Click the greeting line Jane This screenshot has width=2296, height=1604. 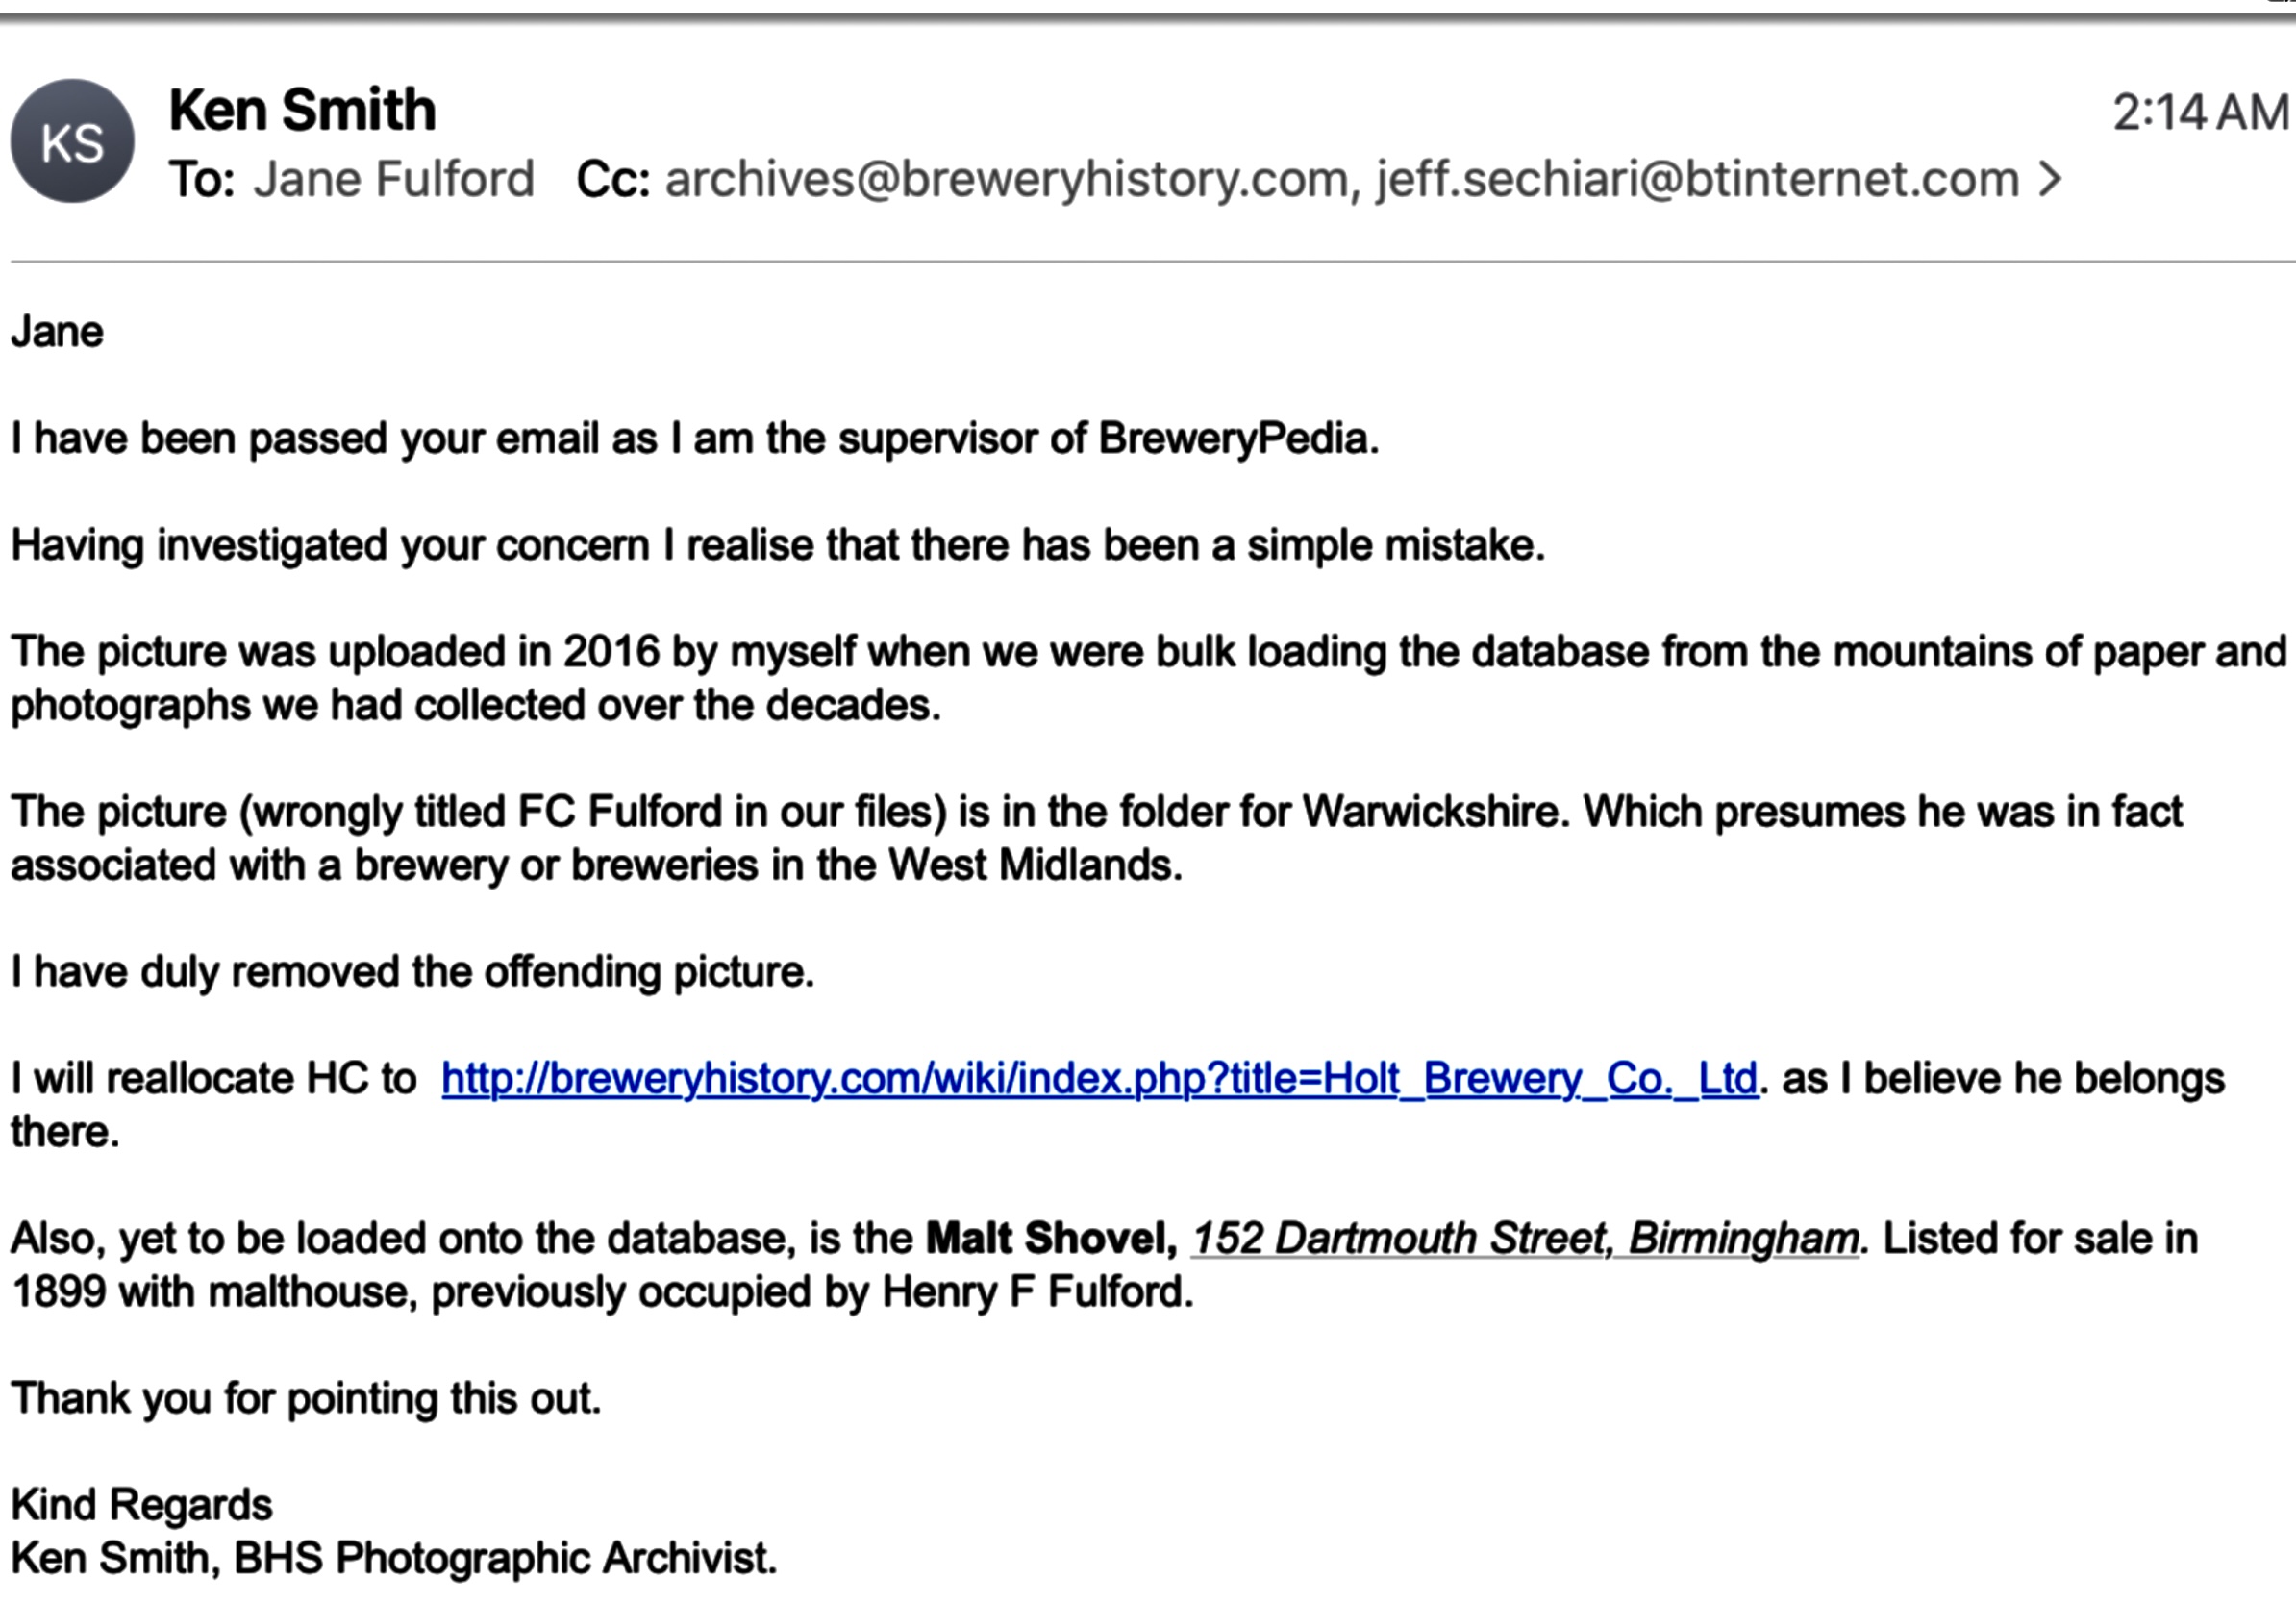click(57, 332)
